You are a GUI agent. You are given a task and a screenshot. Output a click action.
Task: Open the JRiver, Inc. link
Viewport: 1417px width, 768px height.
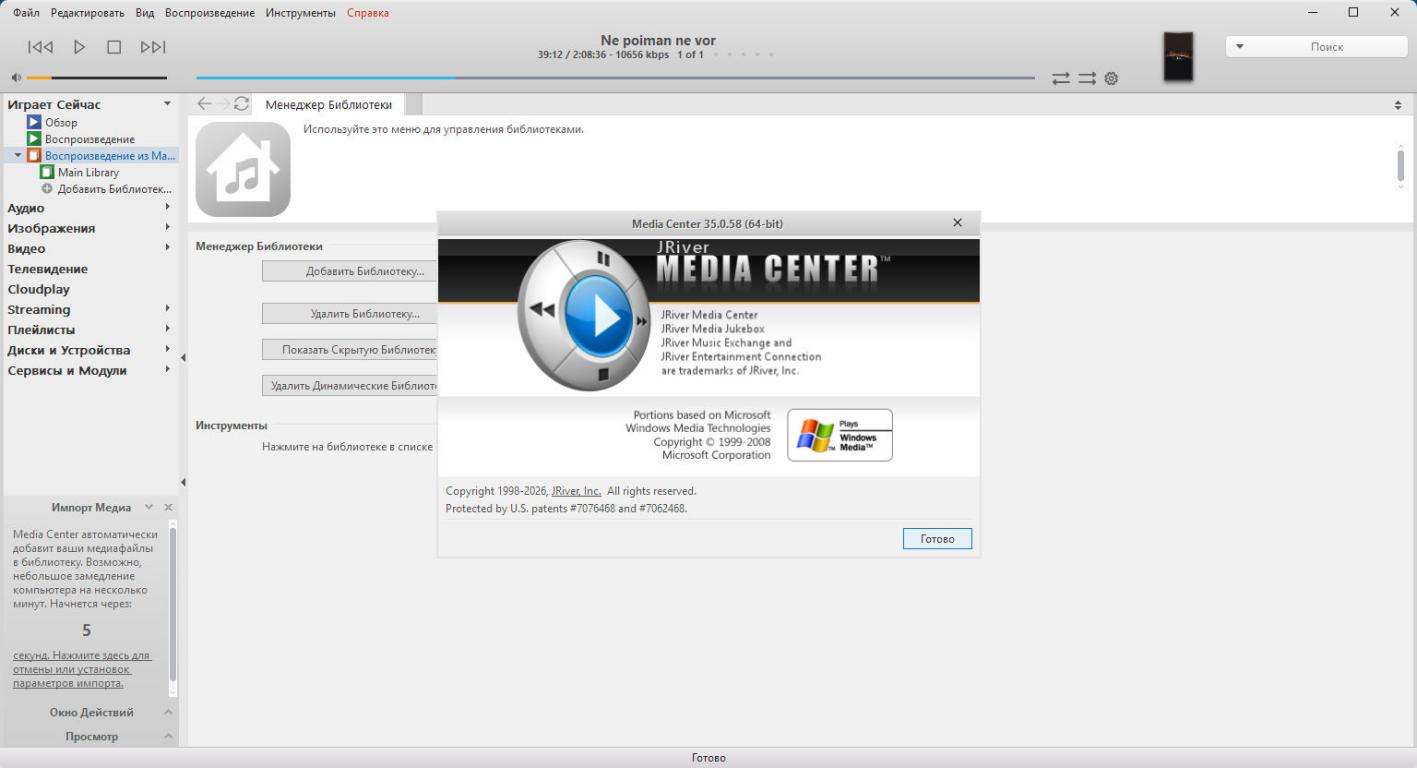pos(576,491)
